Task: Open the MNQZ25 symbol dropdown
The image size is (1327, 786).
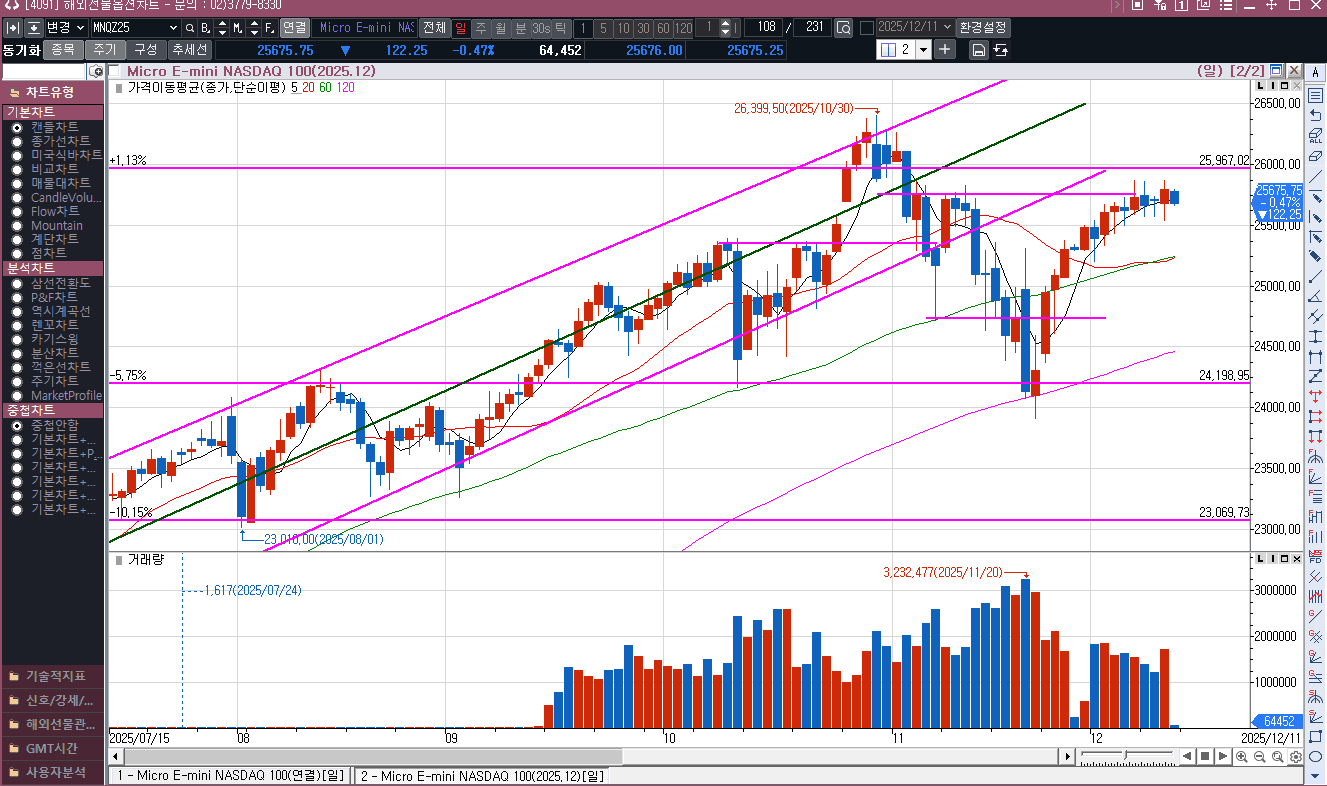Action: (173, 28)
